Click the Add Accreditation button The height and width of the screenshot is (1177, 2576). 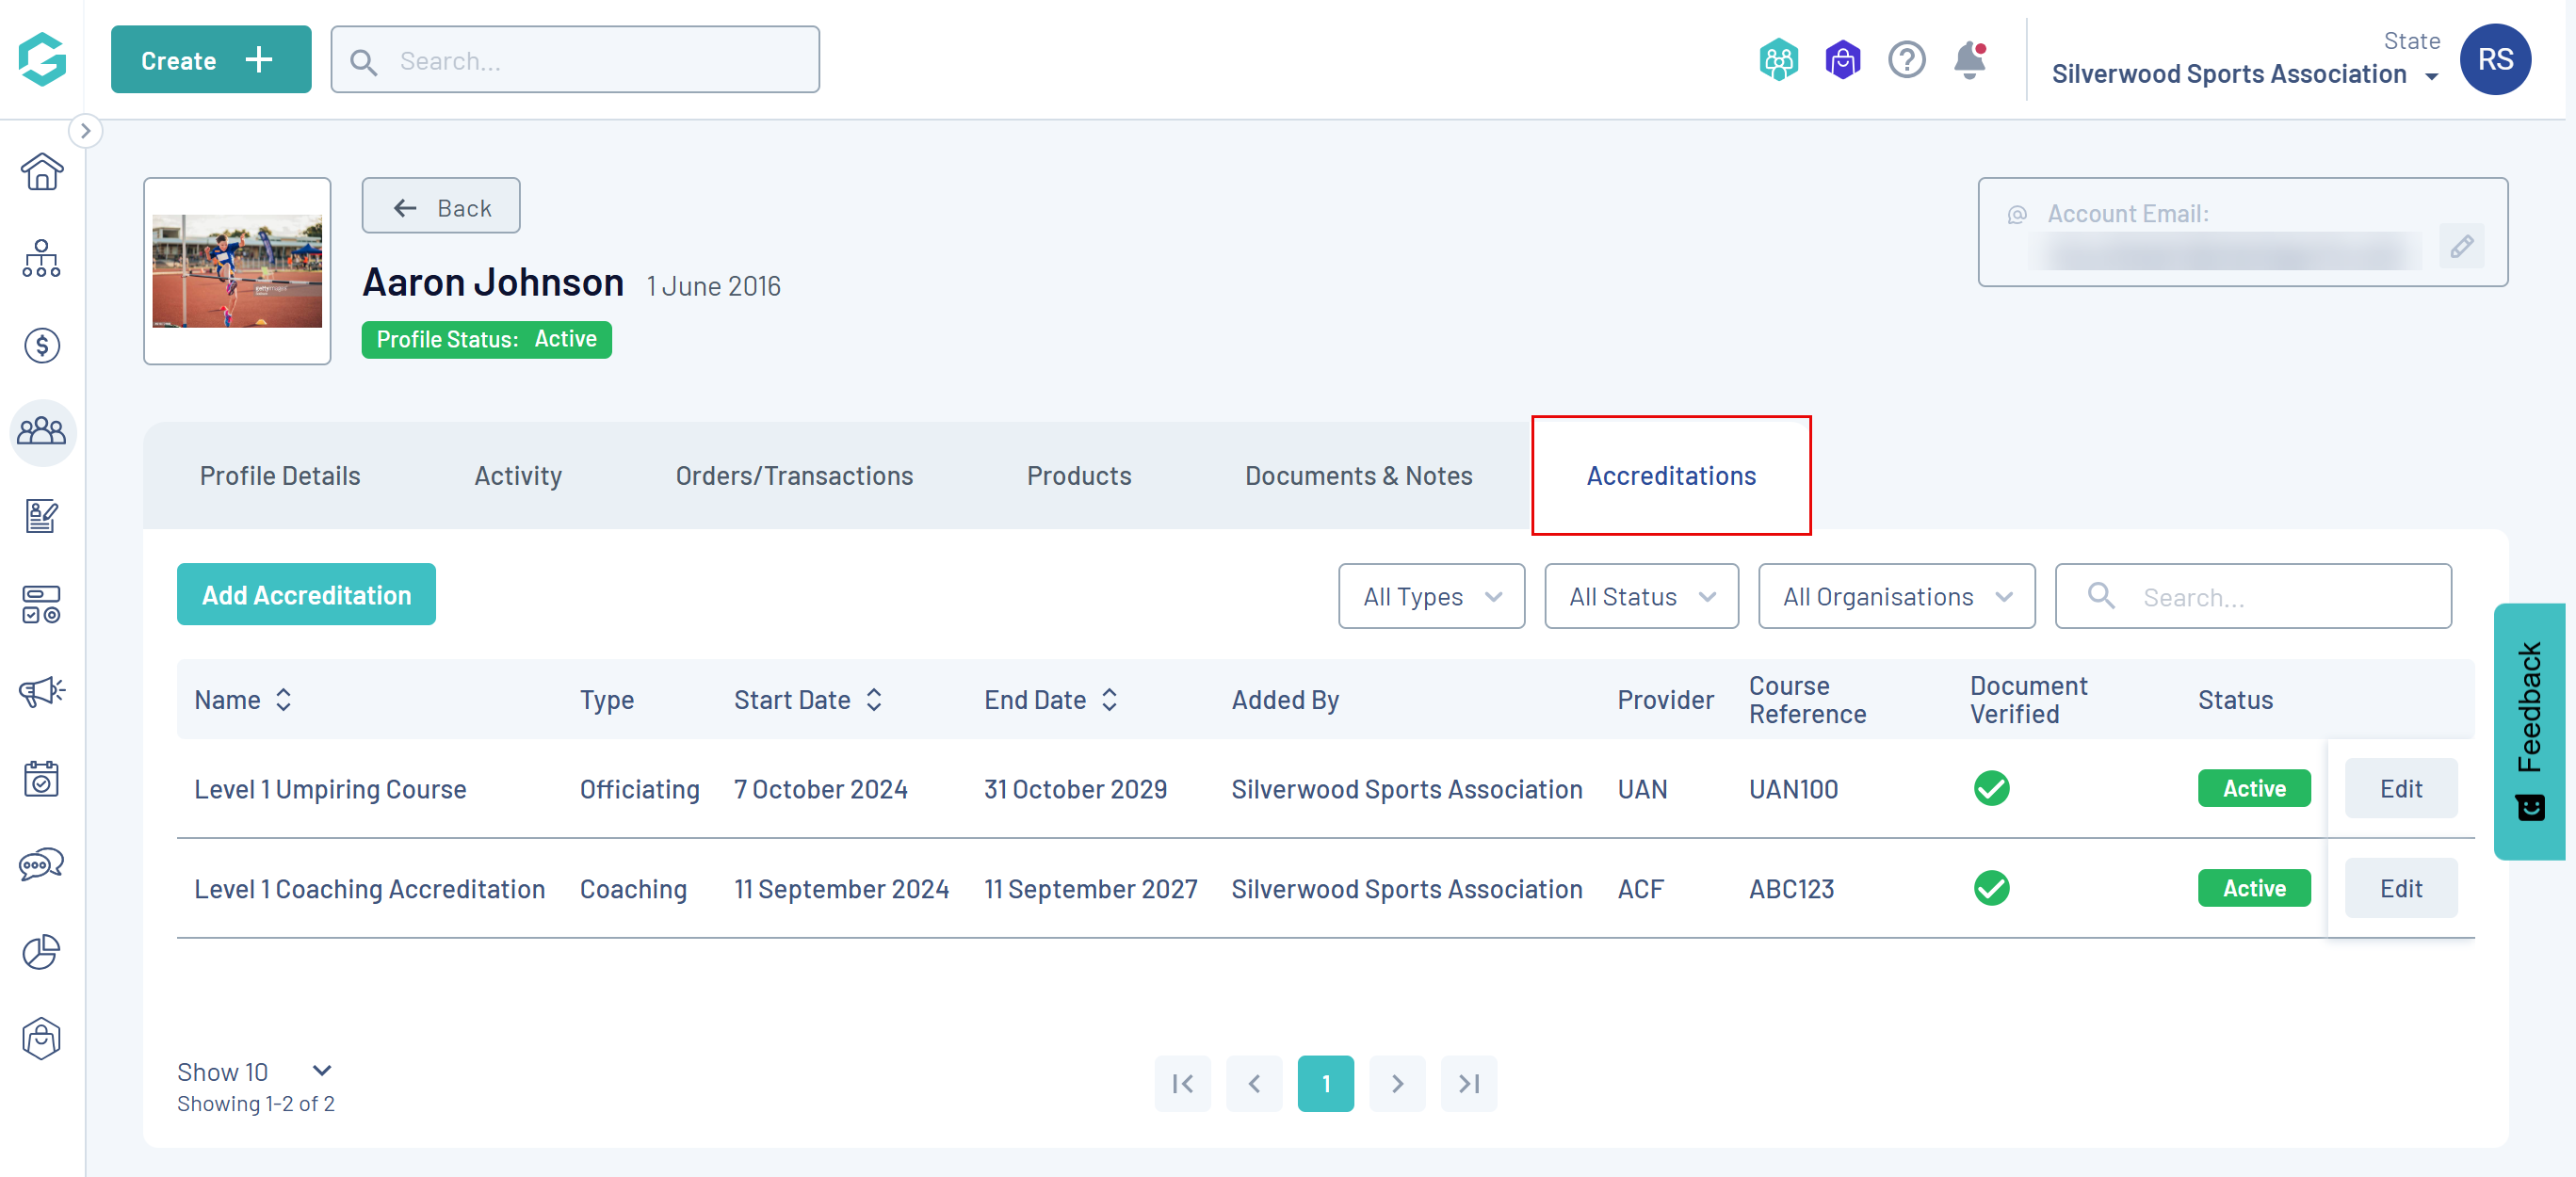click(x=306, y=595)
